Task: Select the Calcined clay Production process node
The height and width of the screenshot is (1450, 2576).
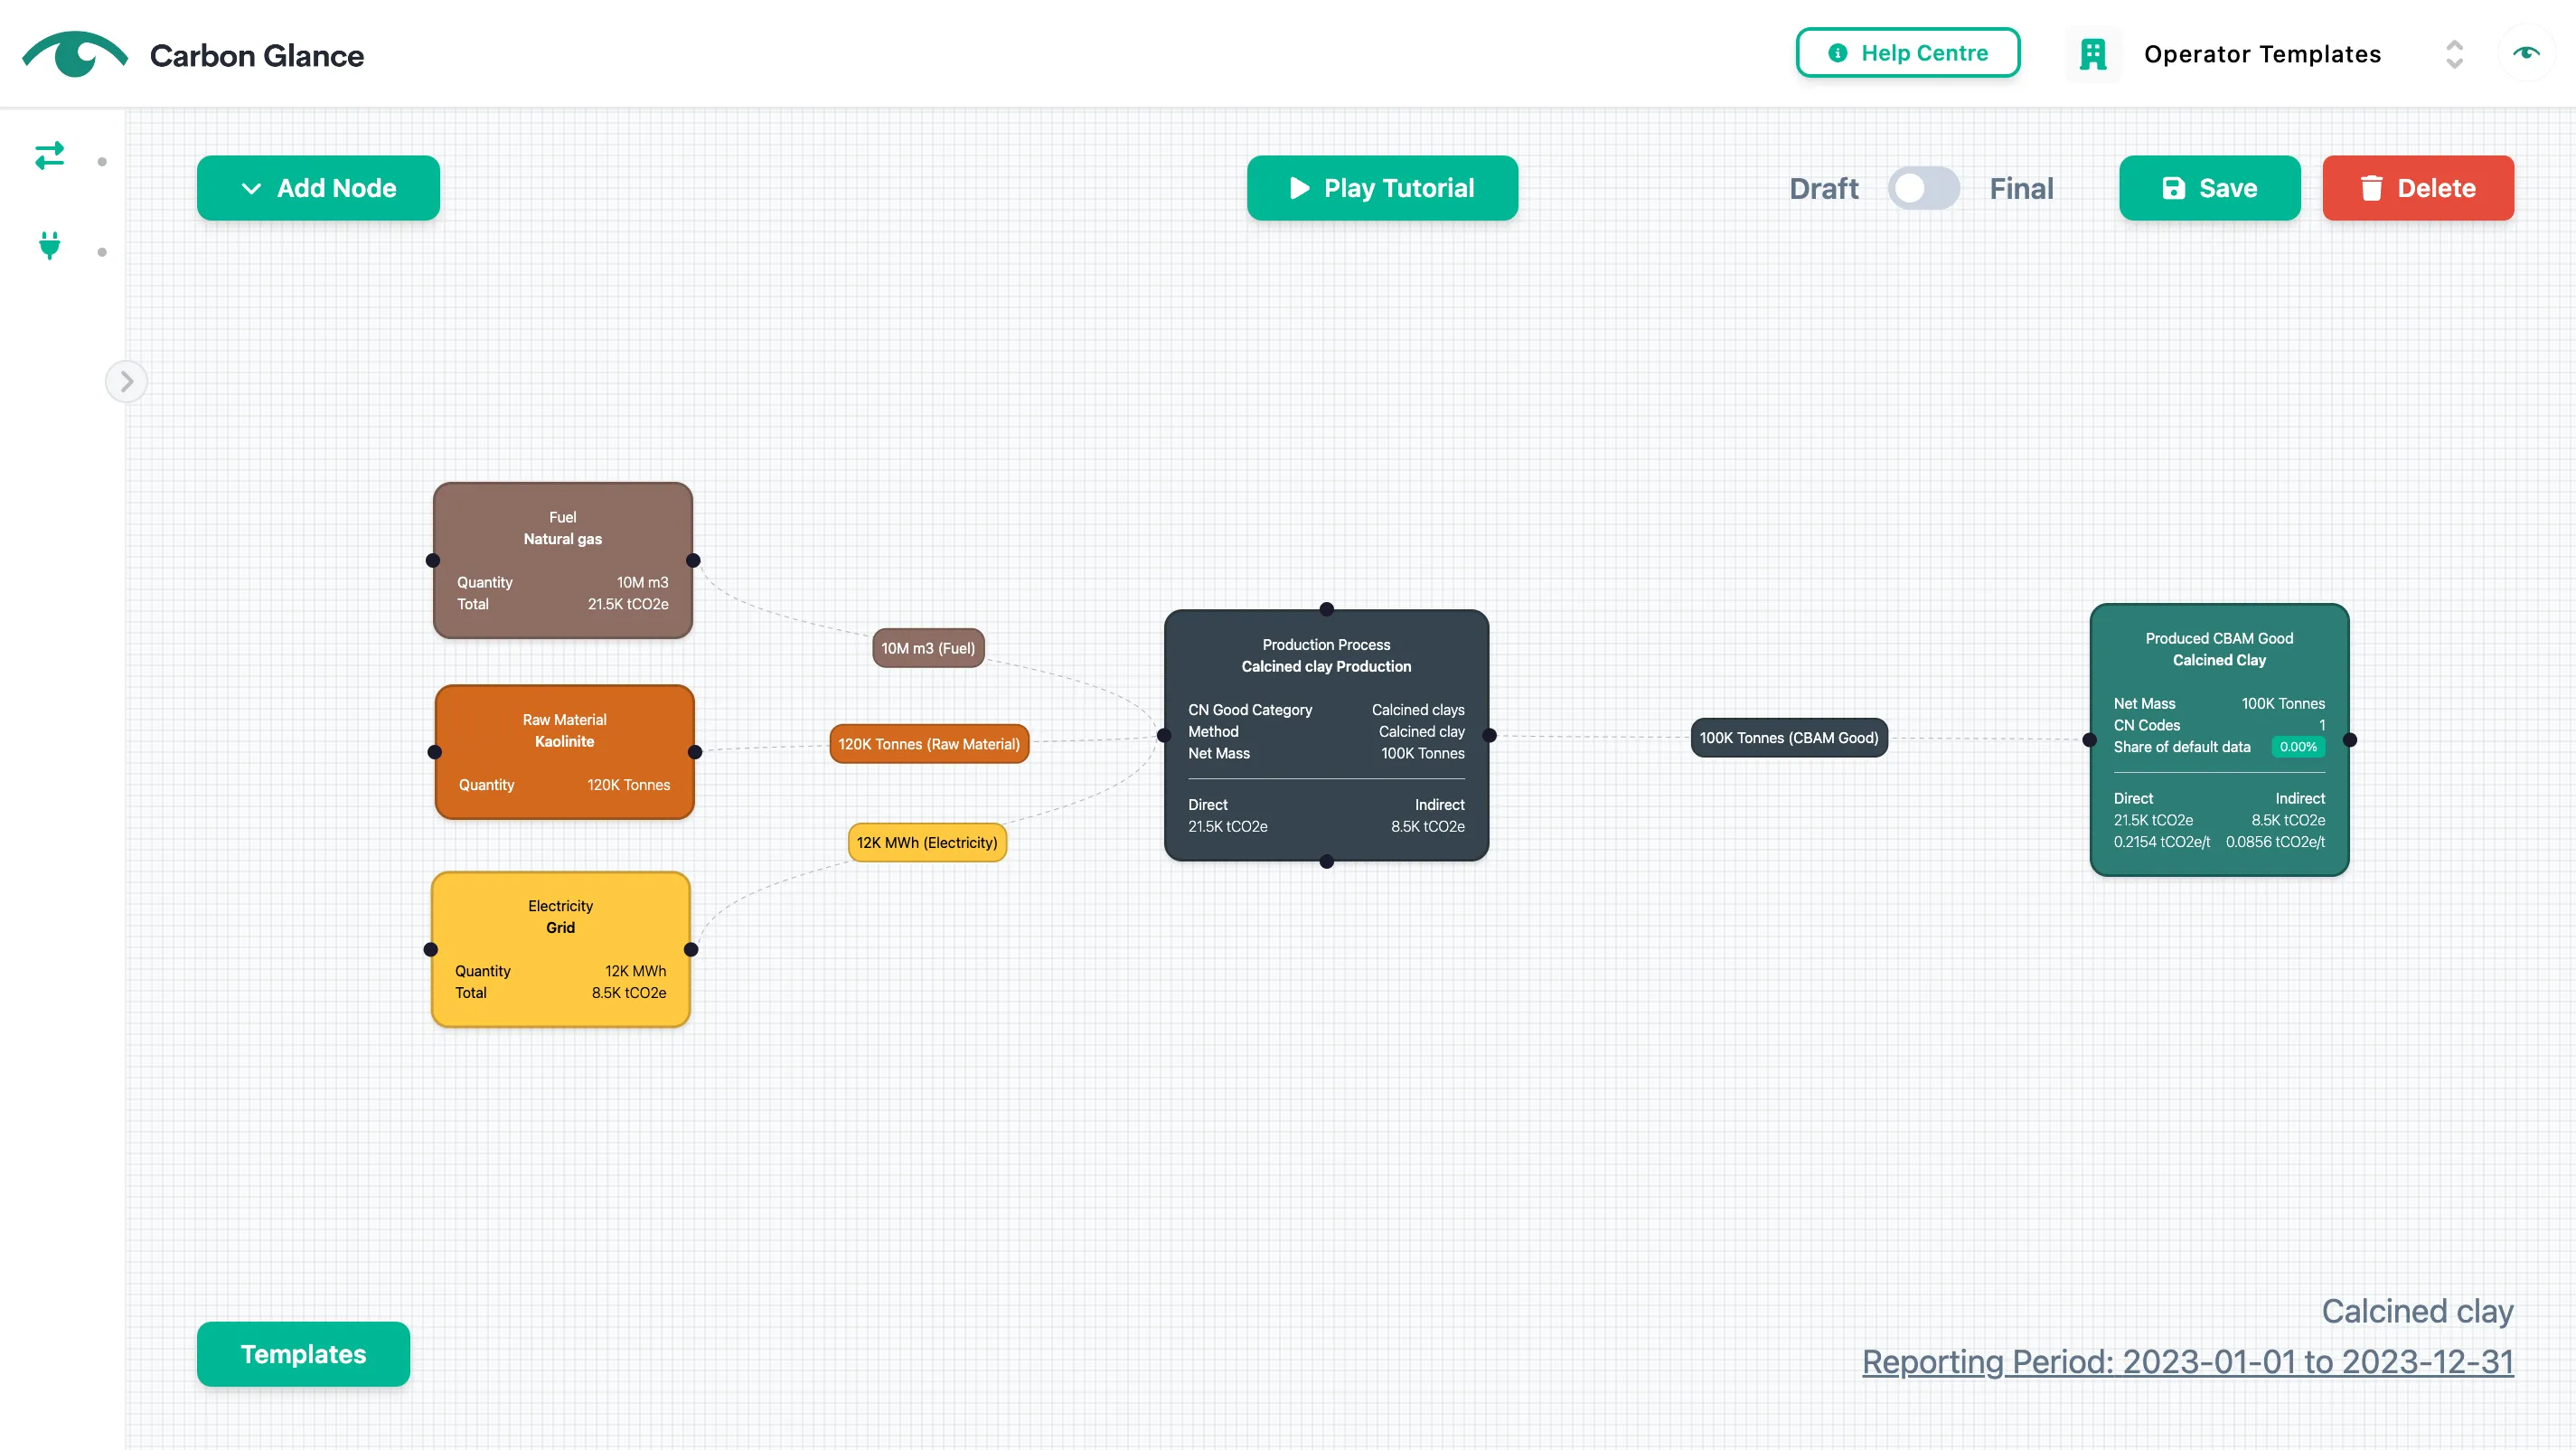Action: click(x=1326, y=735)
